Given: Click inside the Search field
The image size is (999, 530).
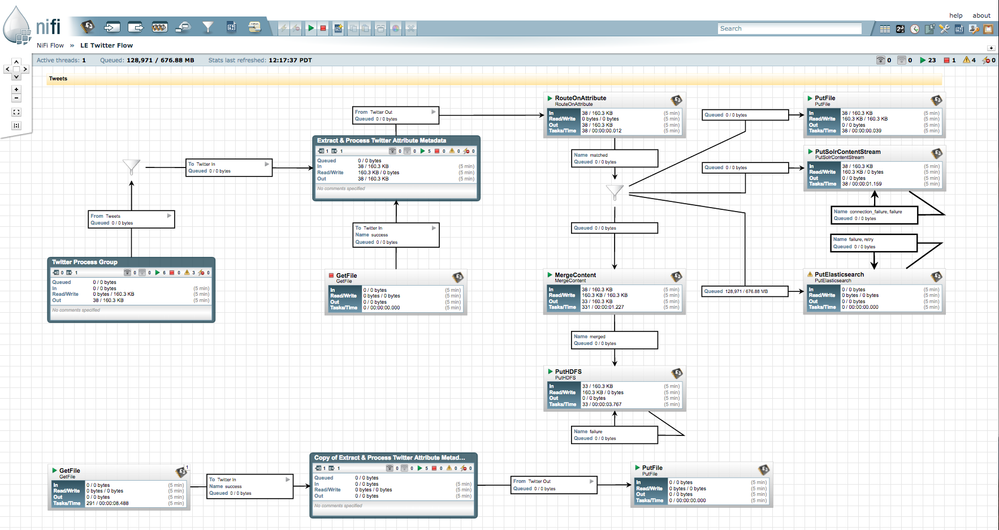Looking at the screenshot, I should [x=789, y=29].
